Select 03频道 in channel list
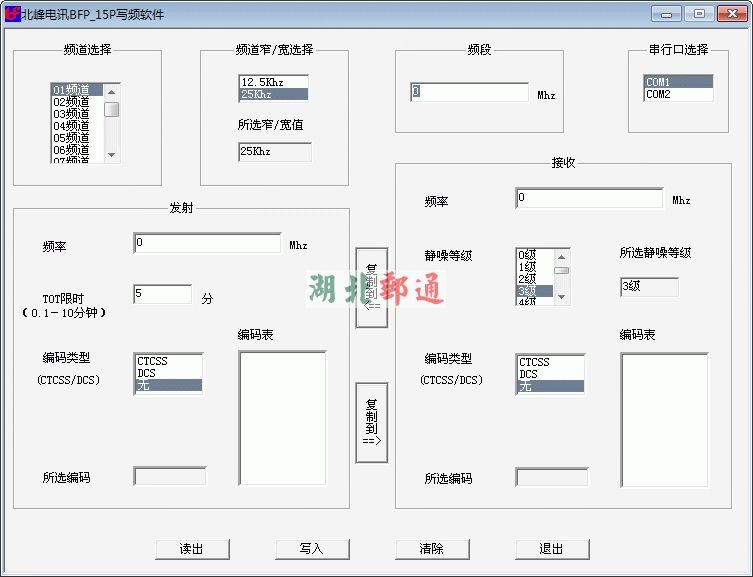The image size is (753, 577). tap(72, 114)
